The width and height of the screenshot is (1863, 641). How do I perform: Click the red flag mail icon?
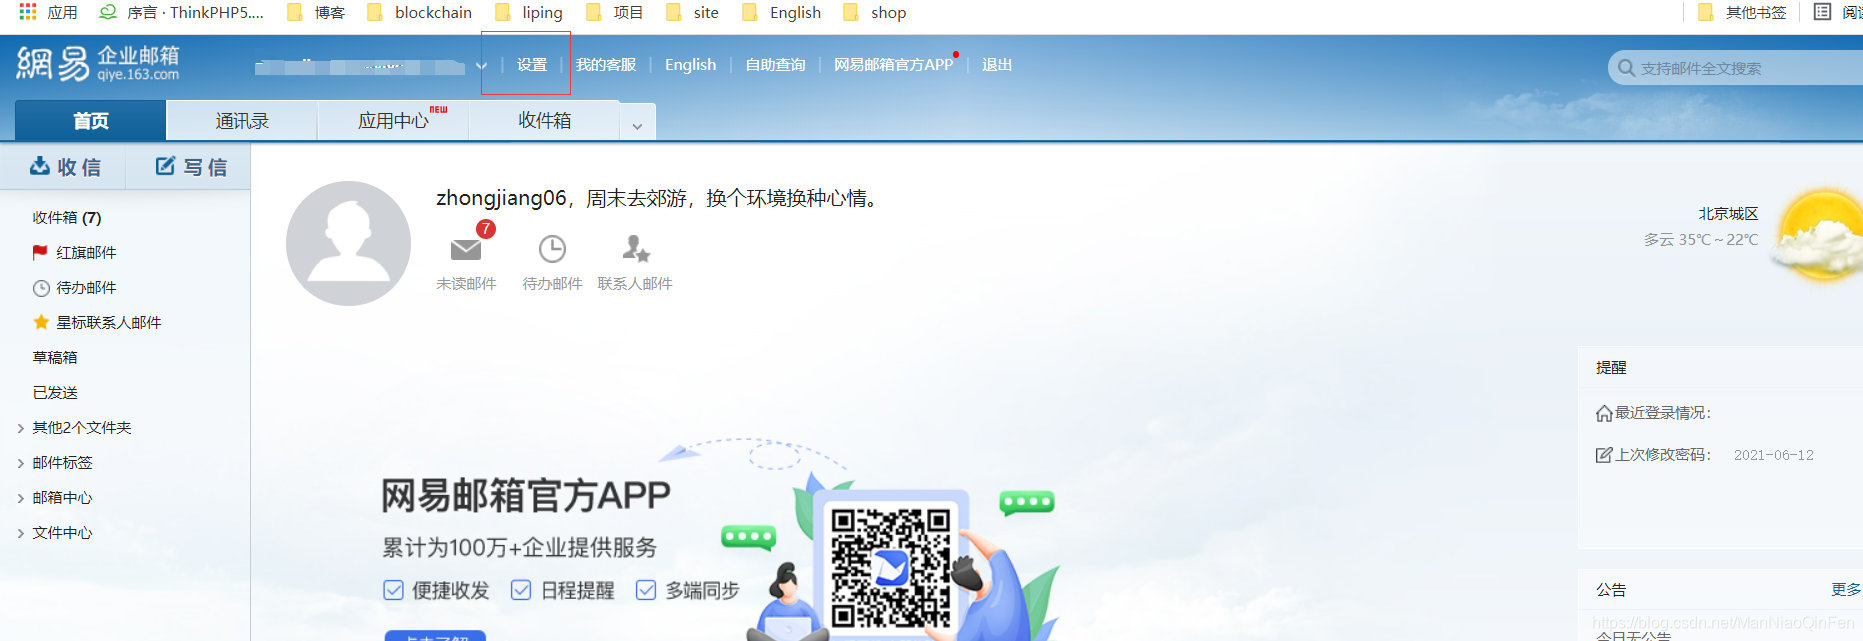tap(40, 252)
